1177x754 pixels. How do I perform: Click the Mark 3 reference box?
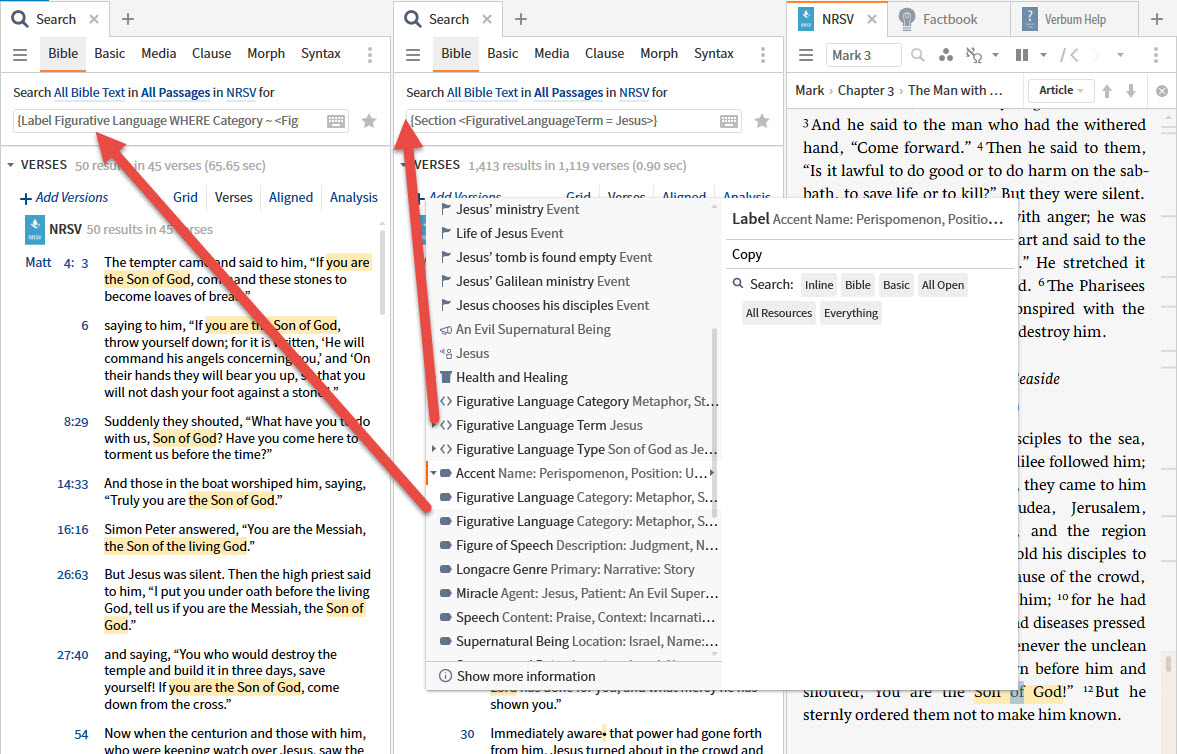pyautogui.click(x=863, y=55)
